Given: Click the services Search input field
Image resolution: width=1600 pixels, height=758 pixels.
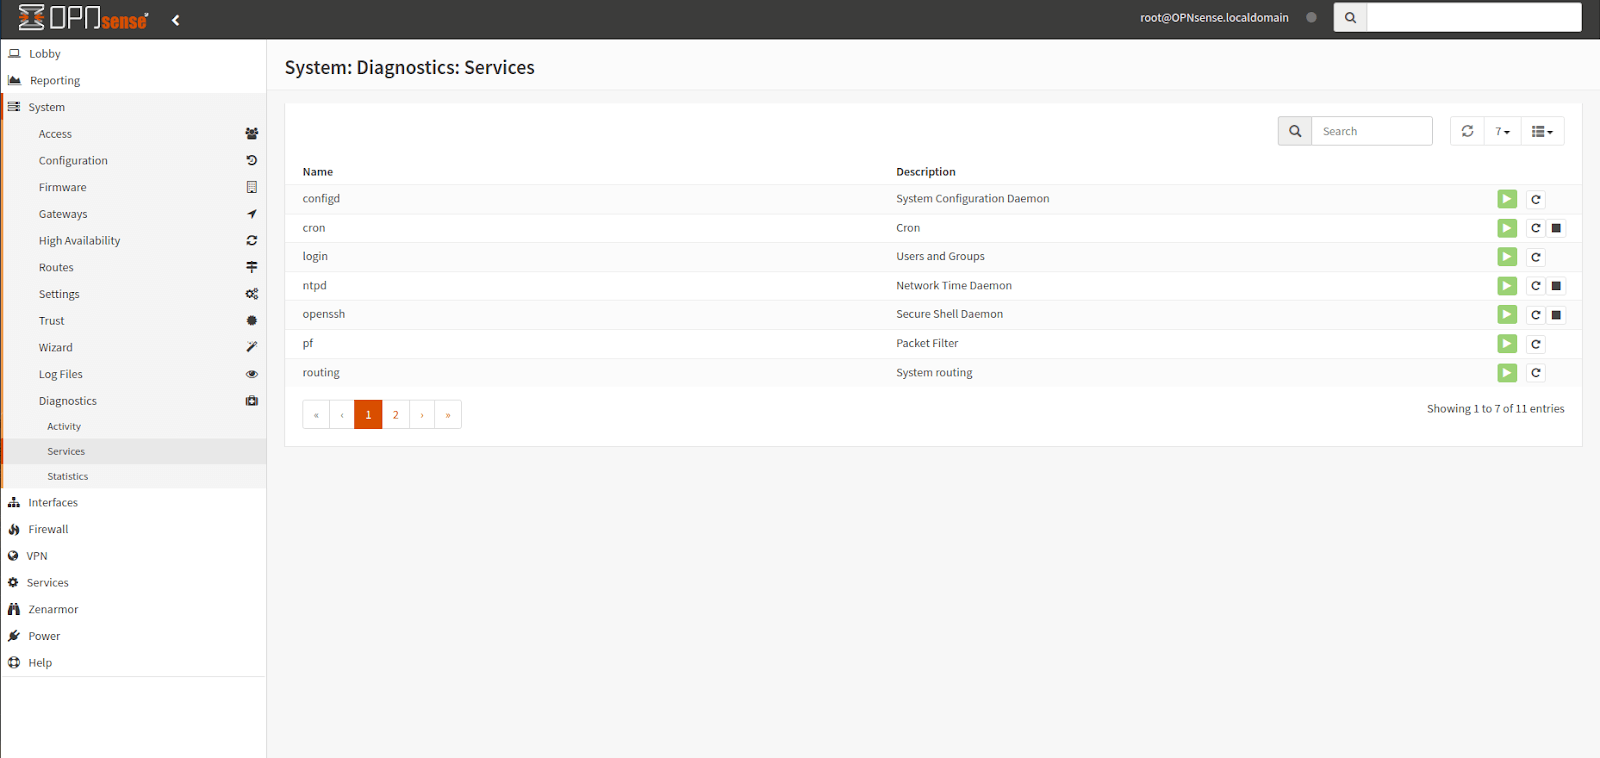Looking at the screenshot, I should tap(1372, 131).
